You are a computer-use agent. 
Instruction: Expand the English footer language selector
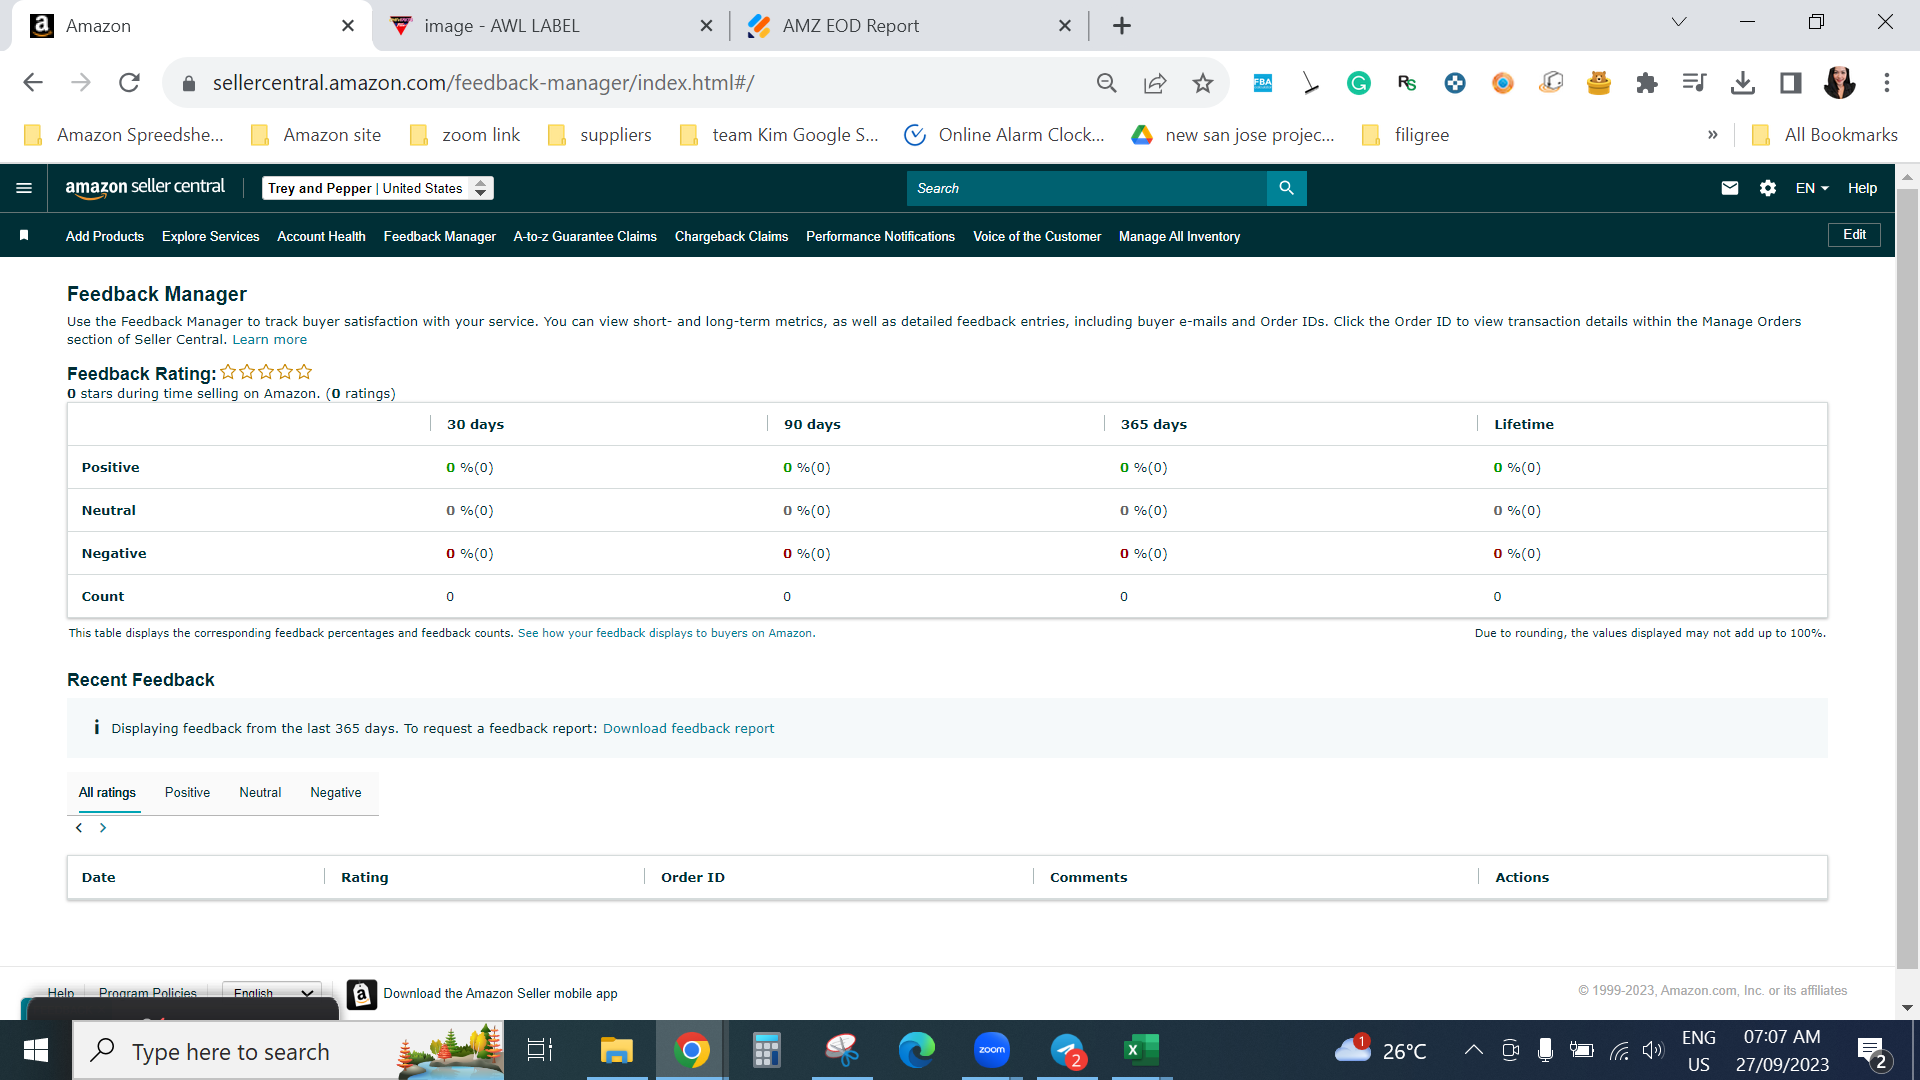click(x=272, y=993)
